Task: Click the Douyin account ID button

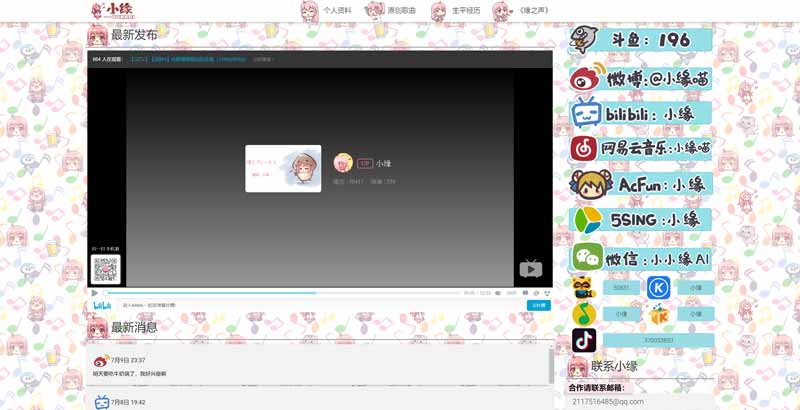Action: [659, 340]
